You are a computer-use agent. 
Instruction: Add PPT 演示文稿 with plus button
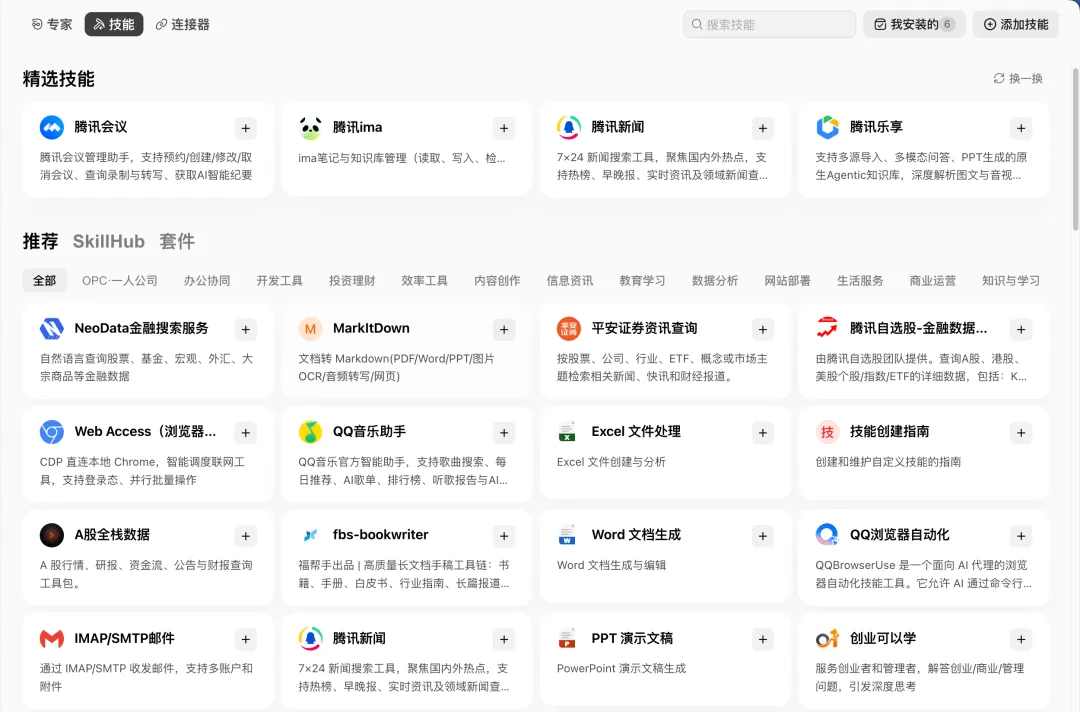762,640
